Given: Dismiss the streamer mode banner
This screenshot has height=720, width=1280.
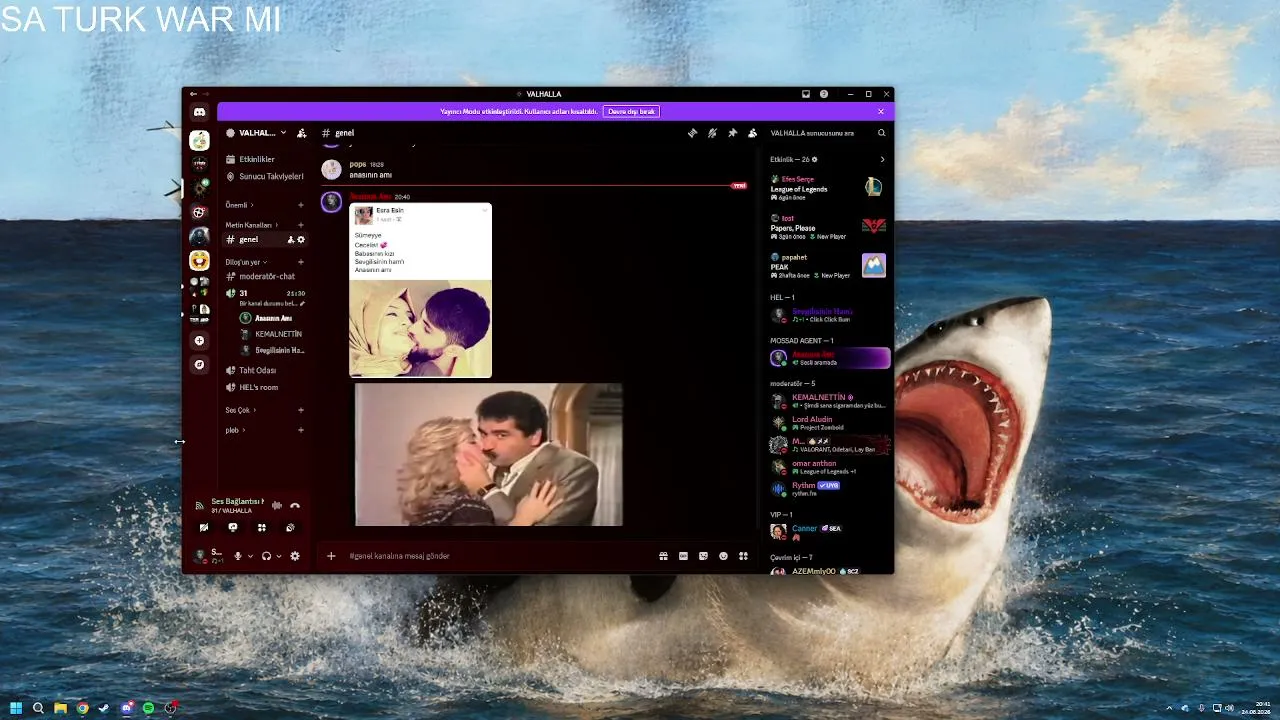Looking at the screenshot, I should click(881, 111).
